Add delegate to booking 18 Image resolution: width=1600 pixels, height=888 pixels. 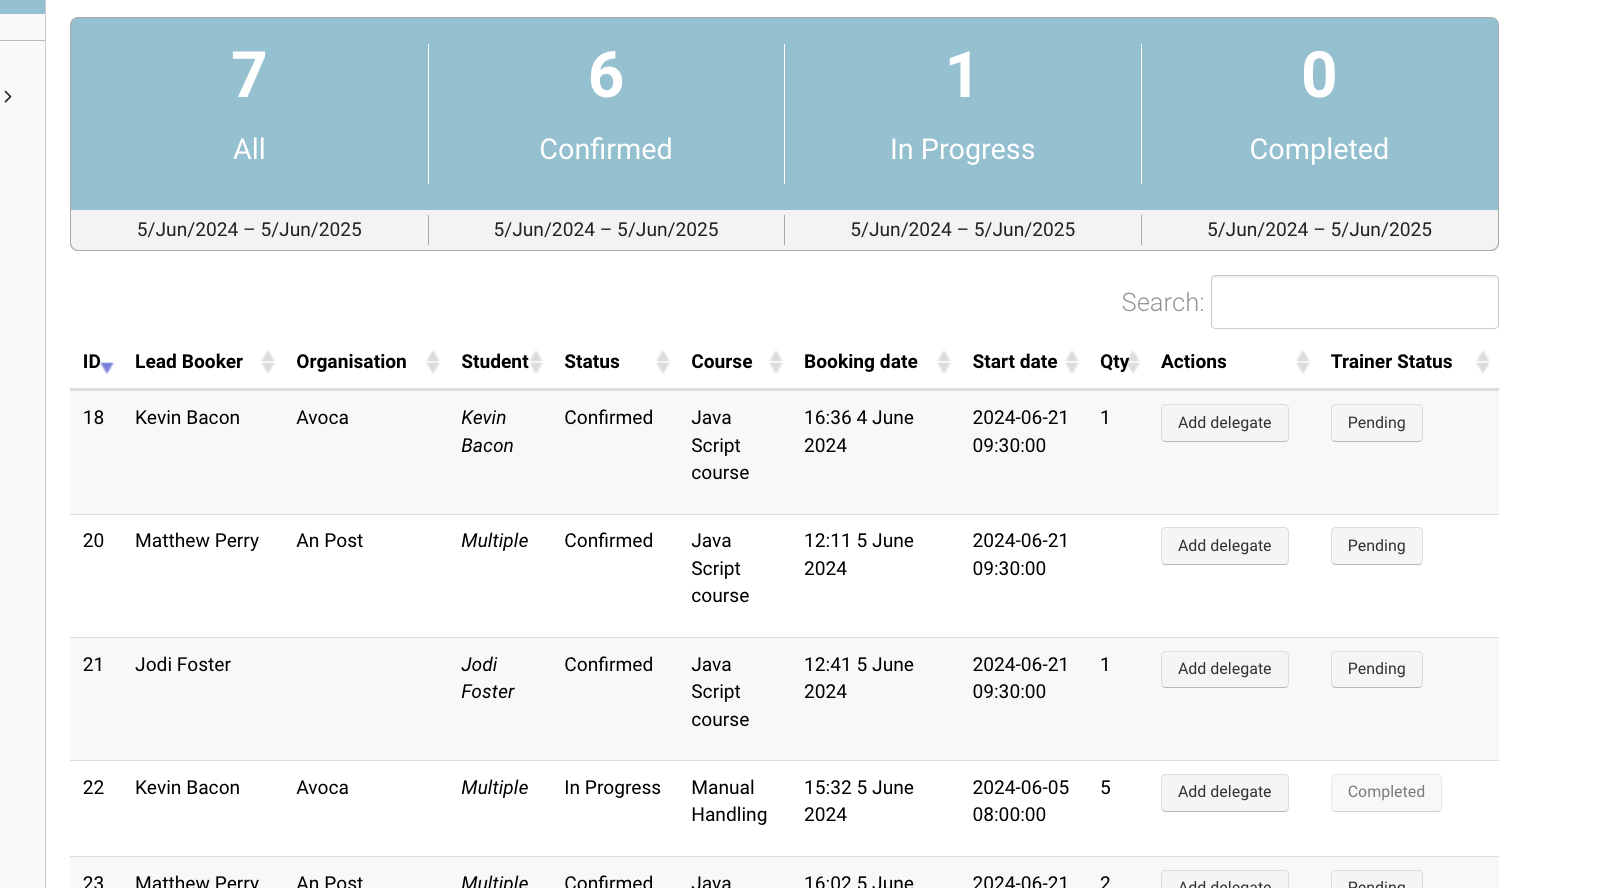click(1224, 423)
